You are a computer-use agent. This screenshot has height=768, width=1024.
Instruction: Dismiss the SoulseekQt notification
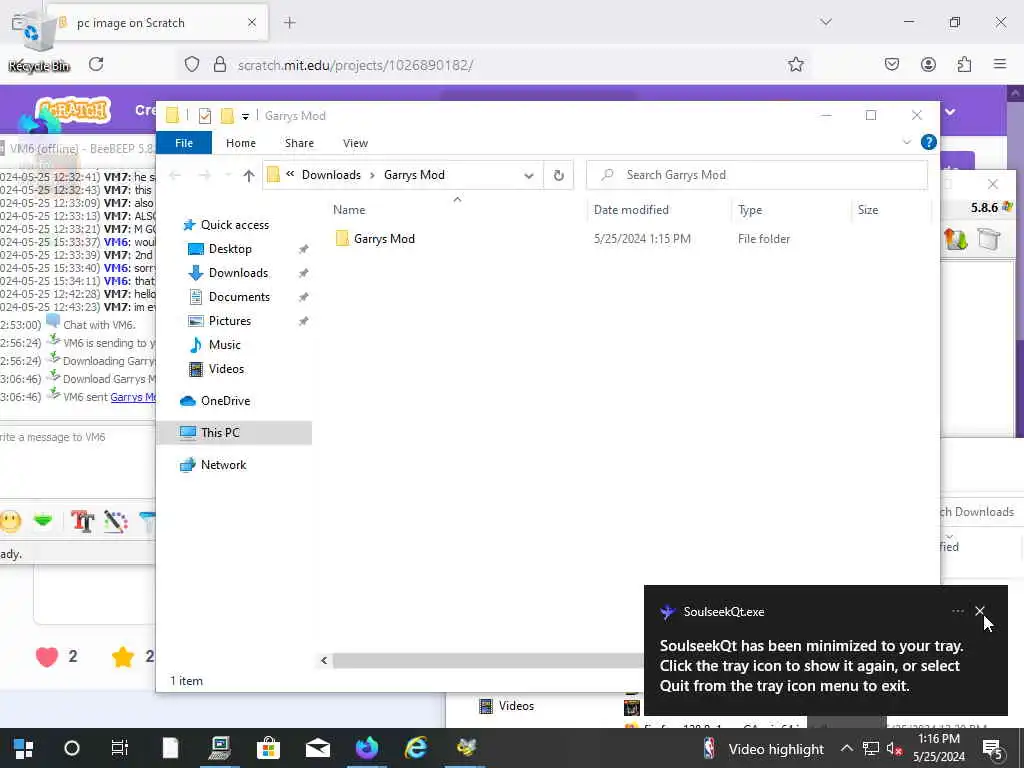point(979,611)
